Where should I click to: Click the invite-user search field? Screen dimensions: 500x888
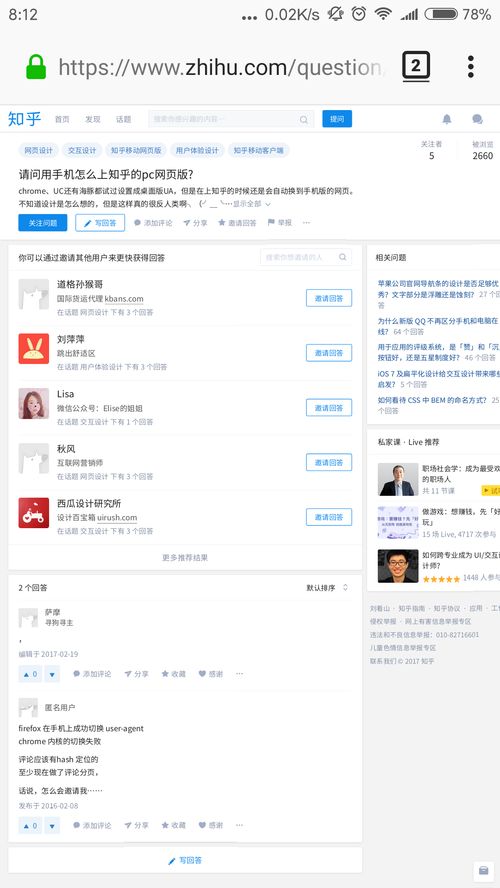(x=306, y=257)
